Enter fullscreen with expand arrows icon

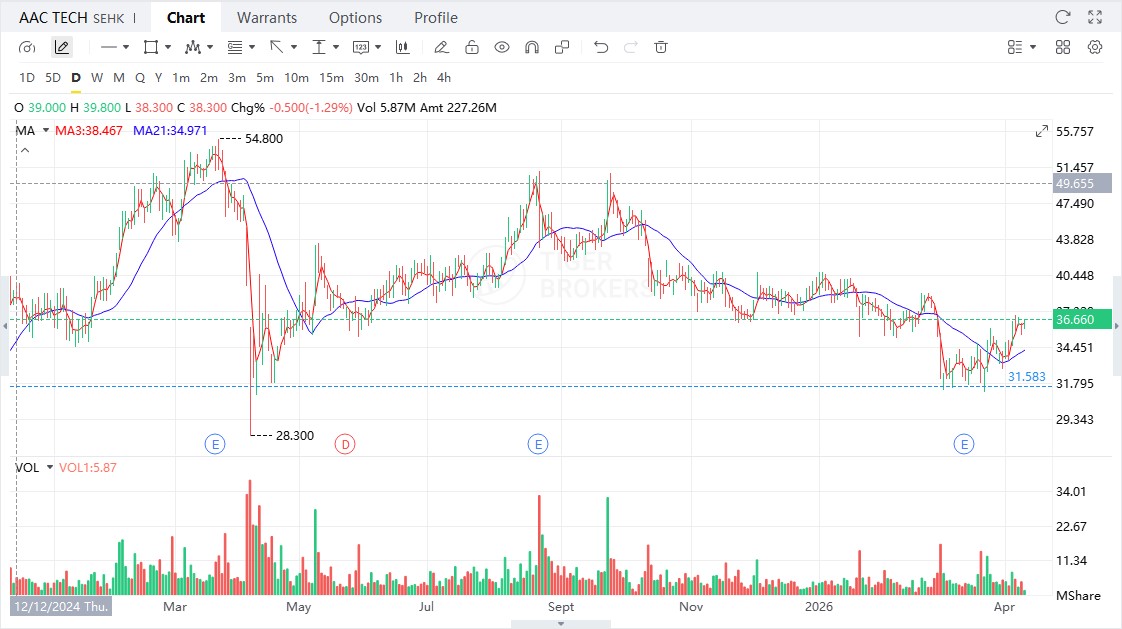[x=1095, y=17]
